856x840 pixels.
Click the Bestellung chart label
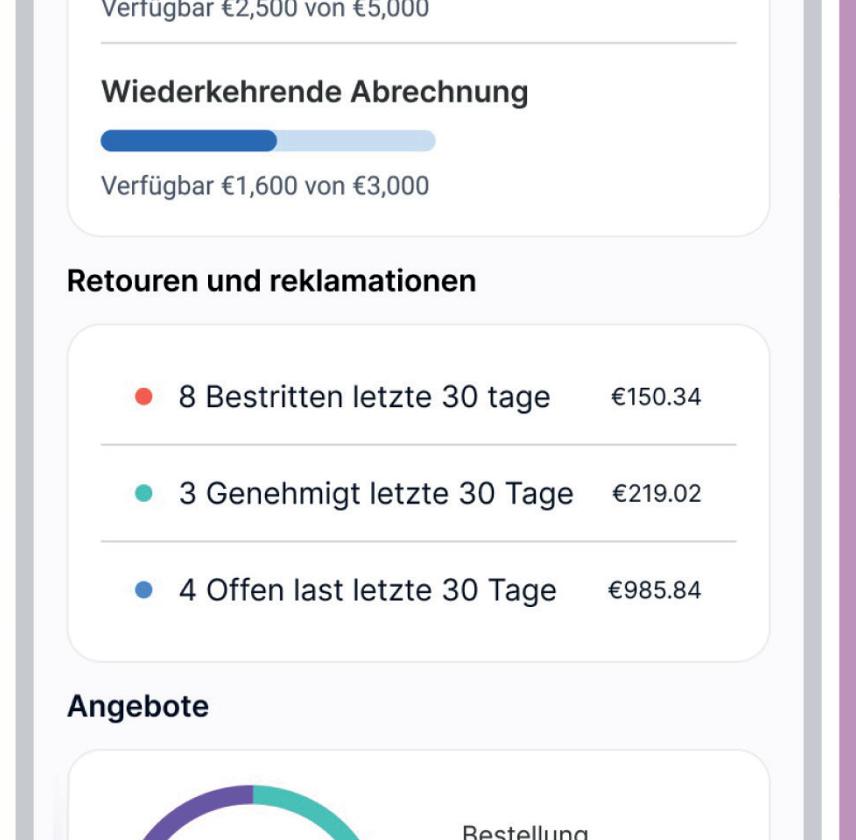[524, 832]
